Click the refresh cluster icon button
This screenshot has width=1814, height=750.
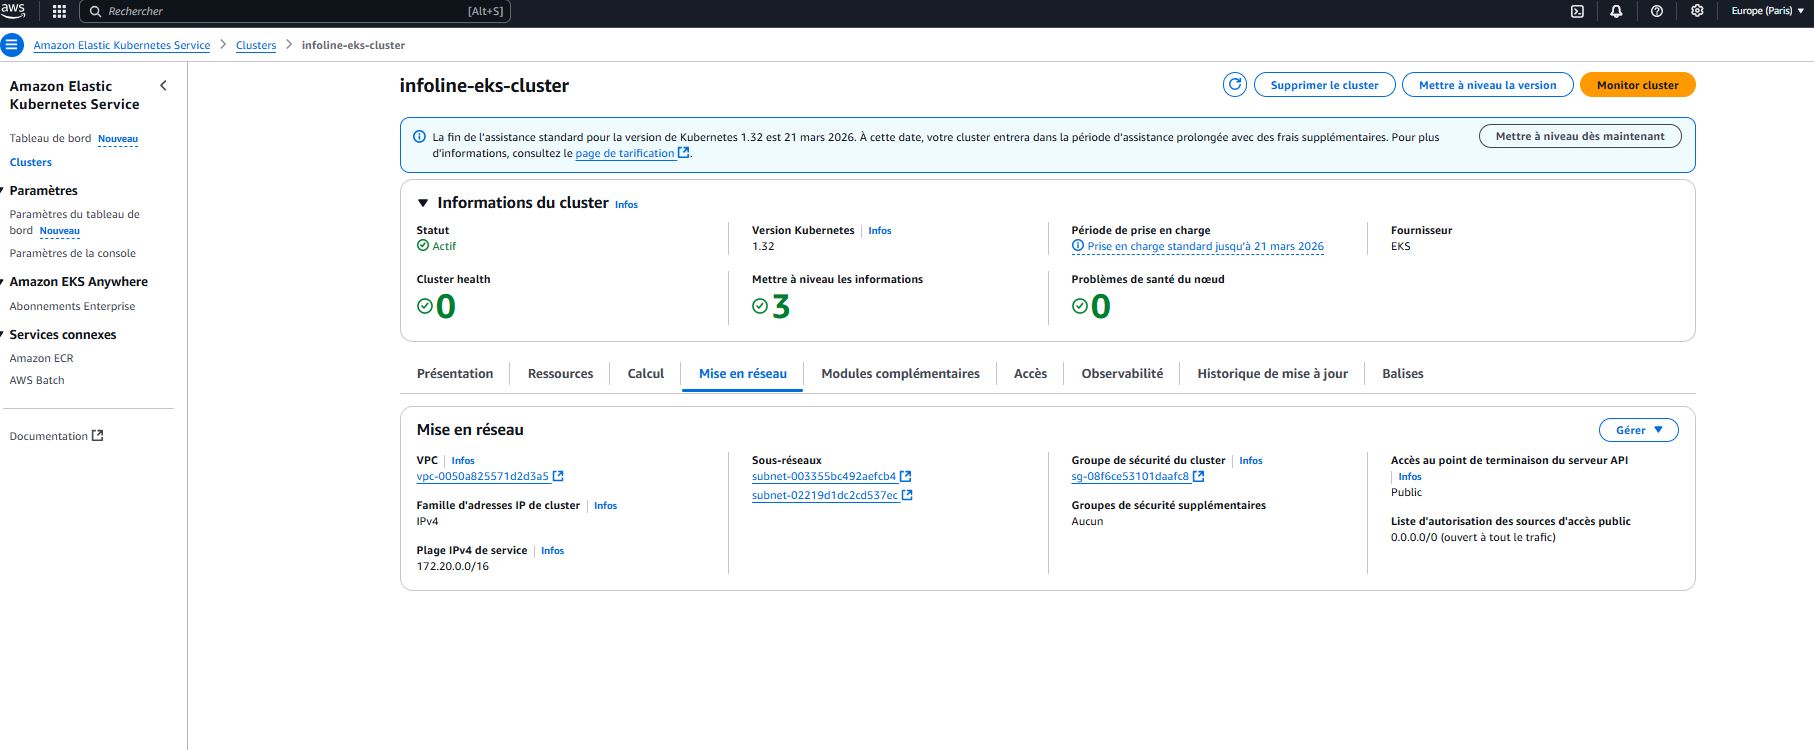1235,85
